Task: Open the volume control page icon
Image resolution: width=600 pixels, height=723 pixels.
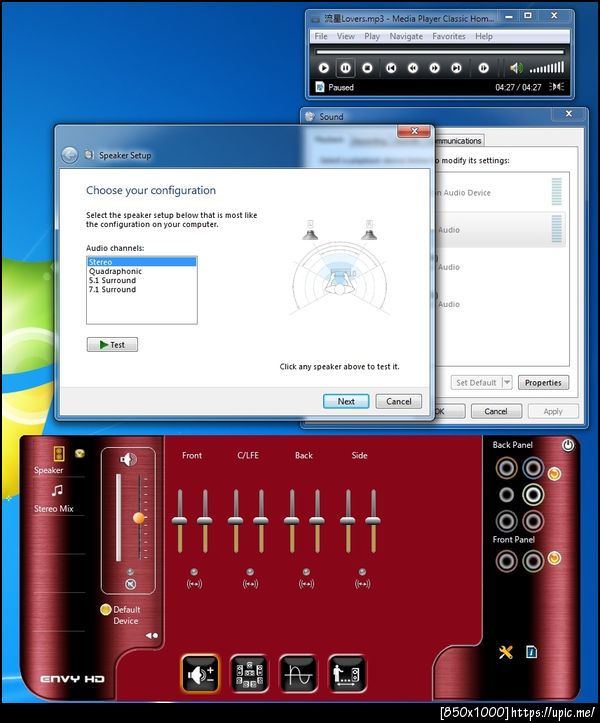Action: click(200, 674)
